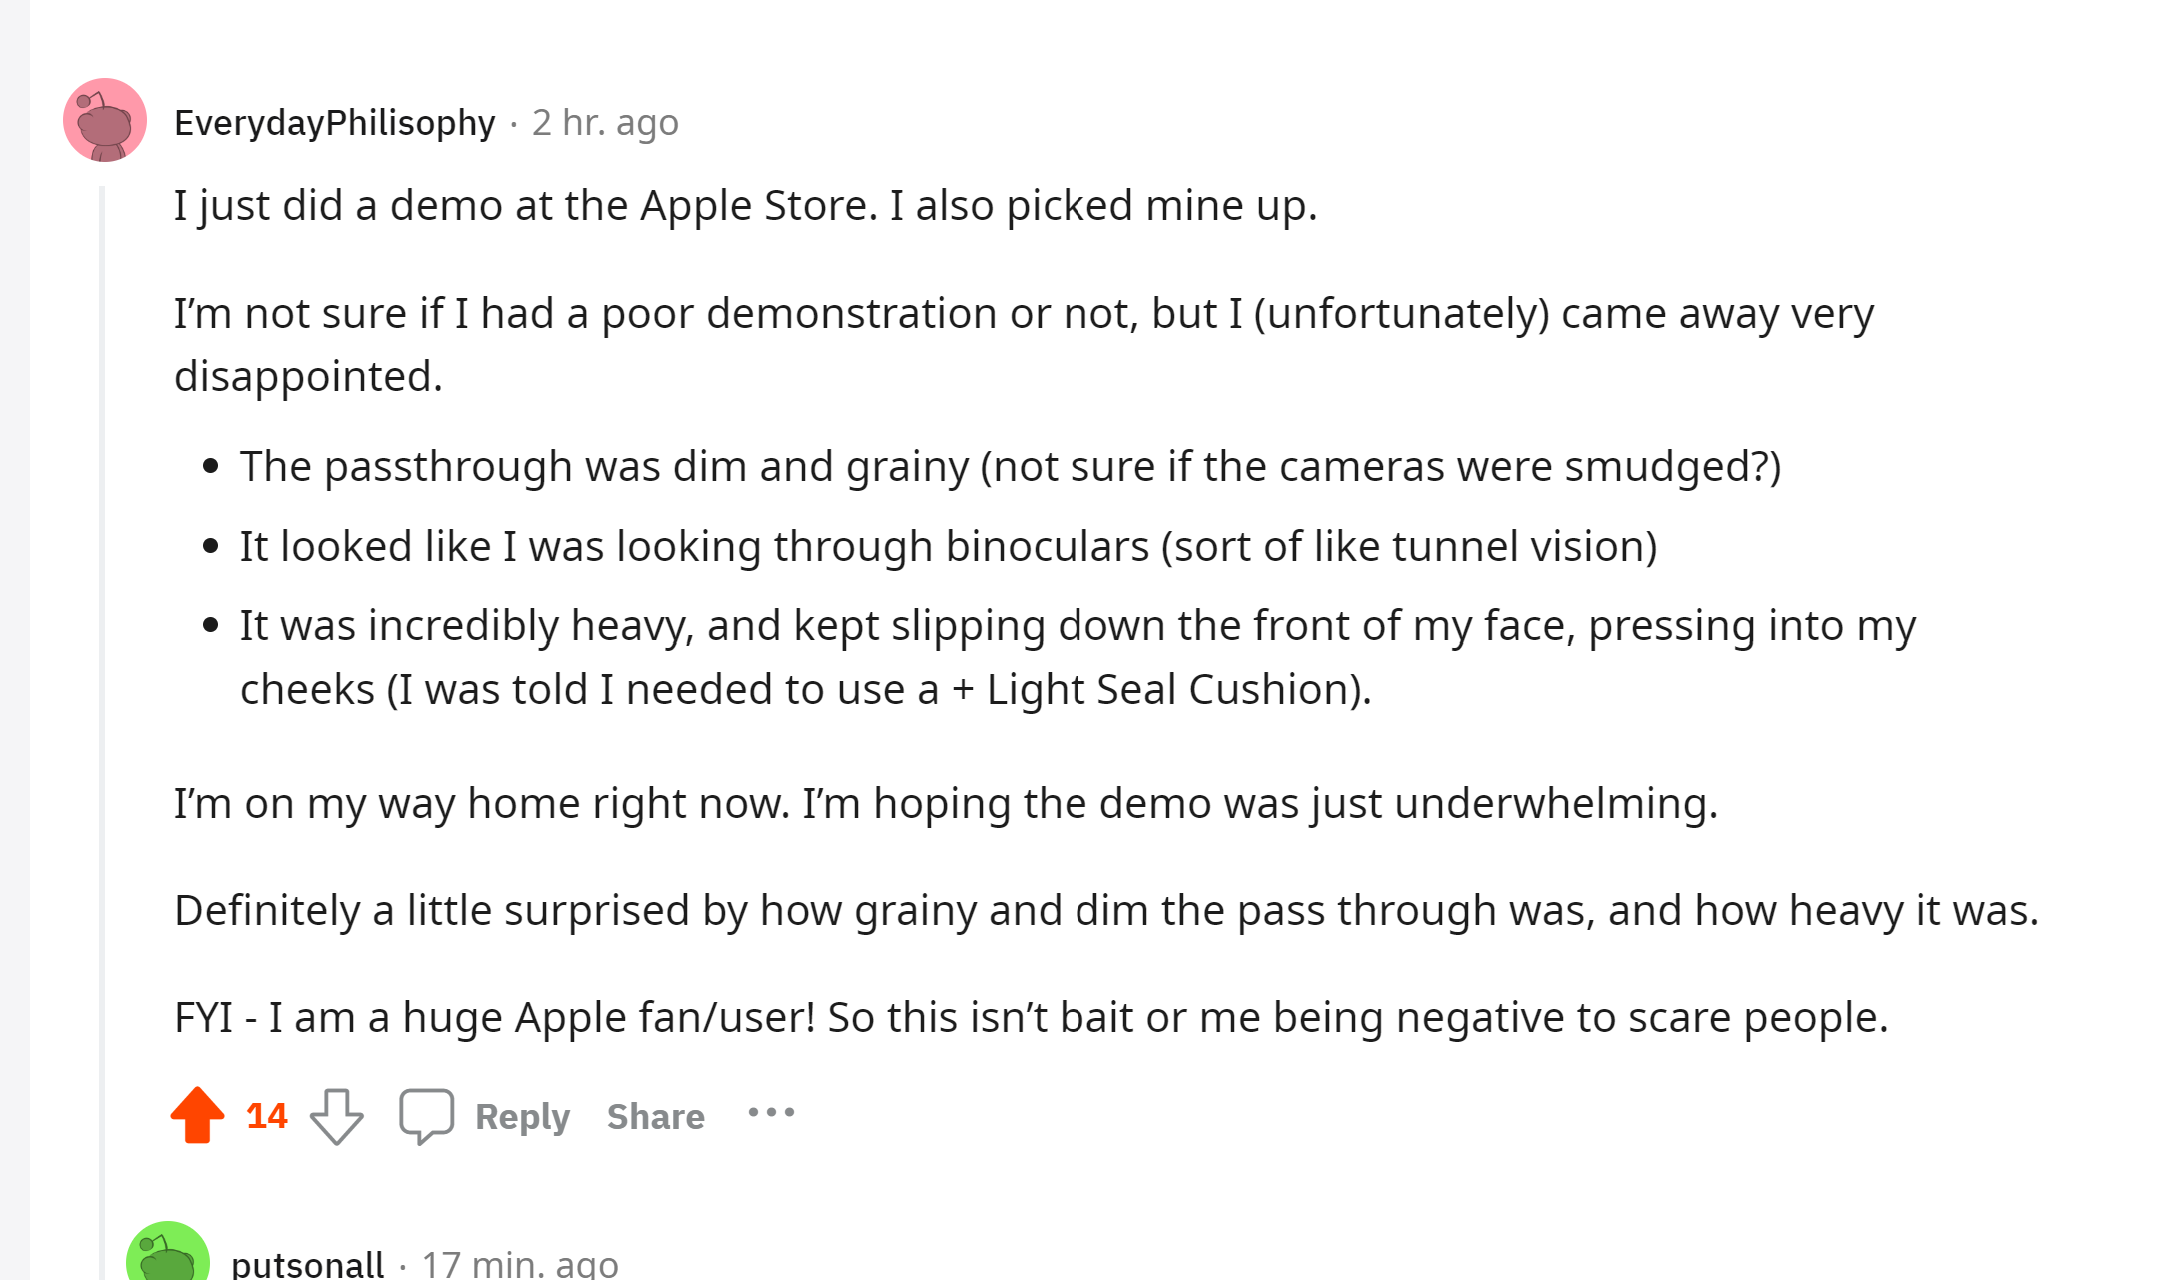
Task: Click the vote count number 14
Action: tap(266, 1116)
